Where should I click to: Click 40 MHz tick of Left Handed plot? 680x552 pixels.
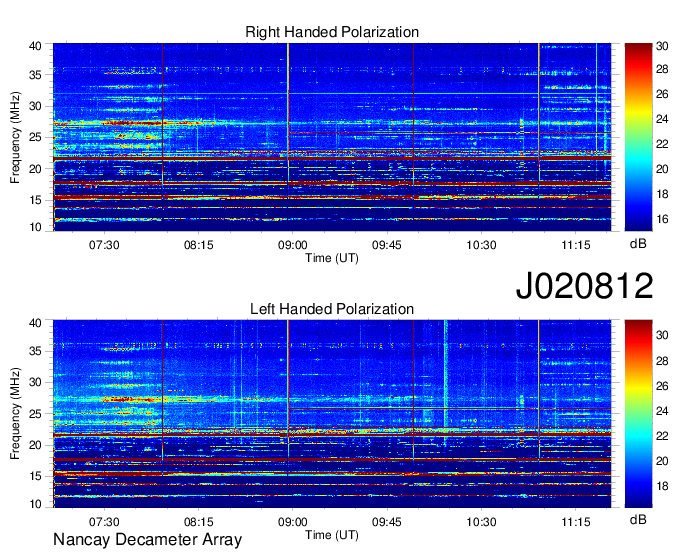[x=35, y=323]
